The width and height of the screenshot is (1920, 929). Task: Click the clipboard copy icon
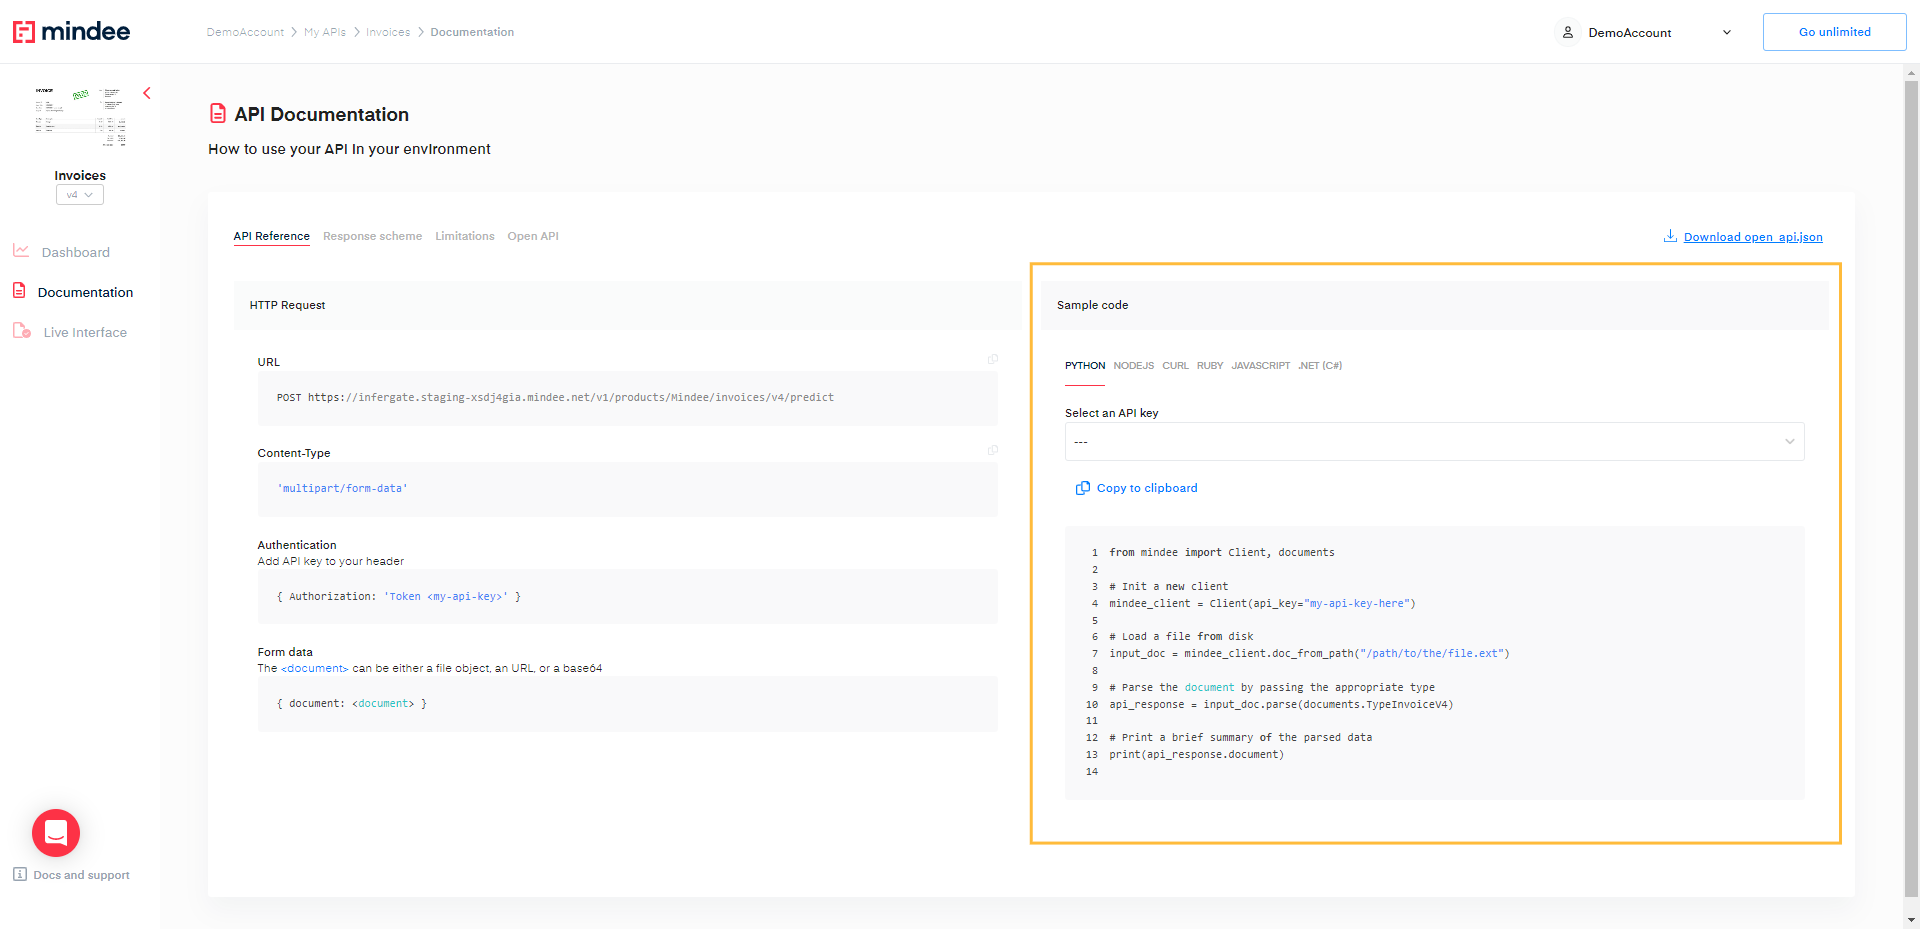[x=1082, y=488]
